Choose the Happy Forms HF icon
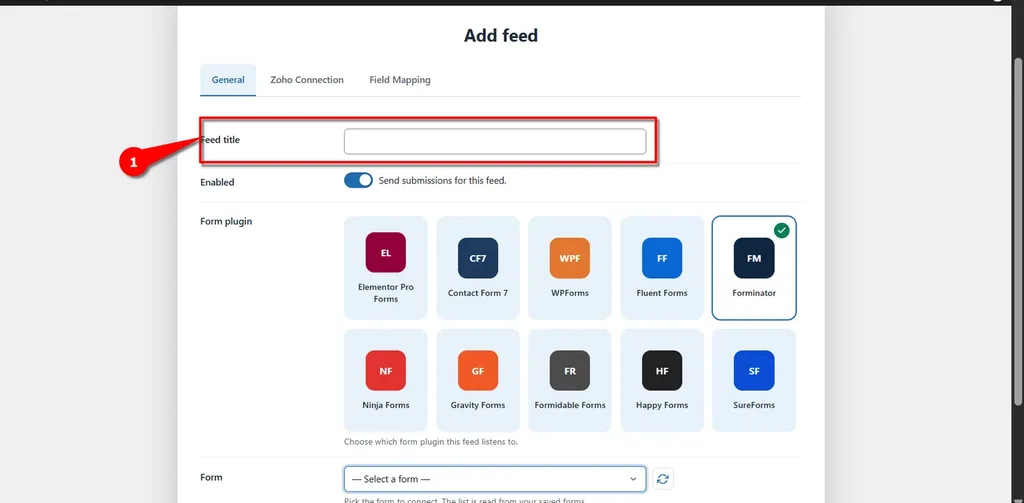 pos(662,370)
